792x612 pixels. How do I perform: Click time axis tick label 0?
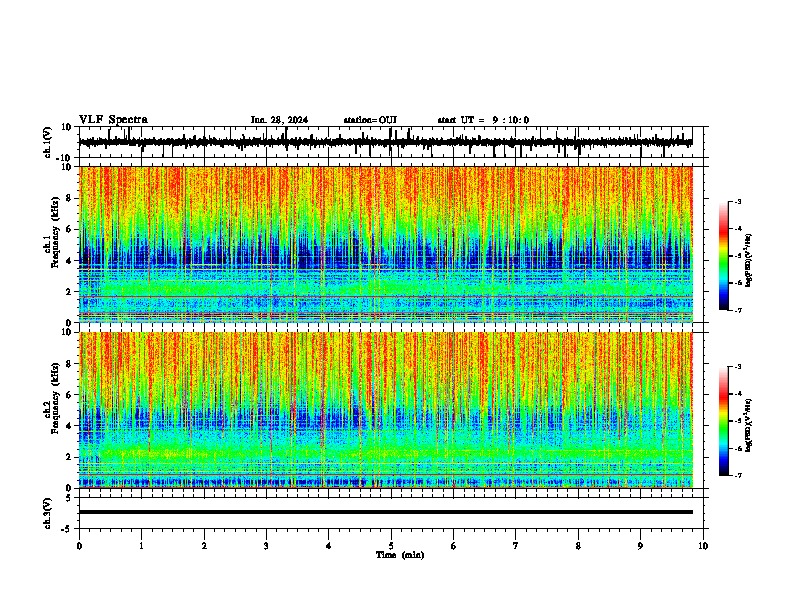79,546
